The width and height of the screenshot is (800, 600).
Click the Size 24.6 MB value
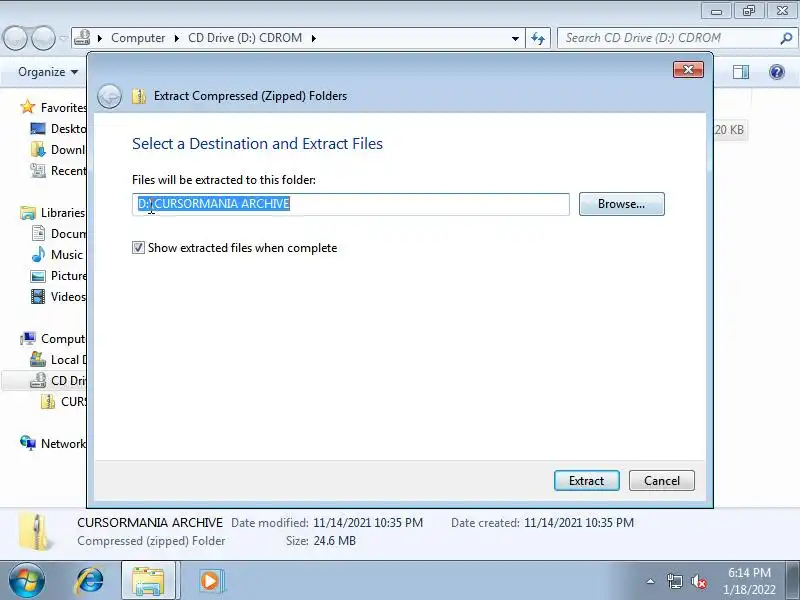click(x=334, y=541)
